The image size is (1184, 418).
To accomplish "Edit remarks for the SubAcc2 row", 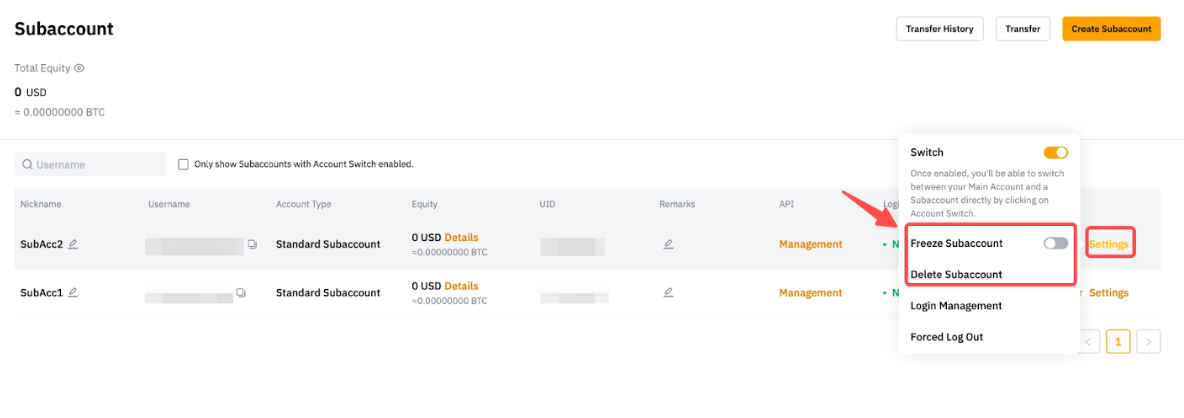I will point(668,244).
